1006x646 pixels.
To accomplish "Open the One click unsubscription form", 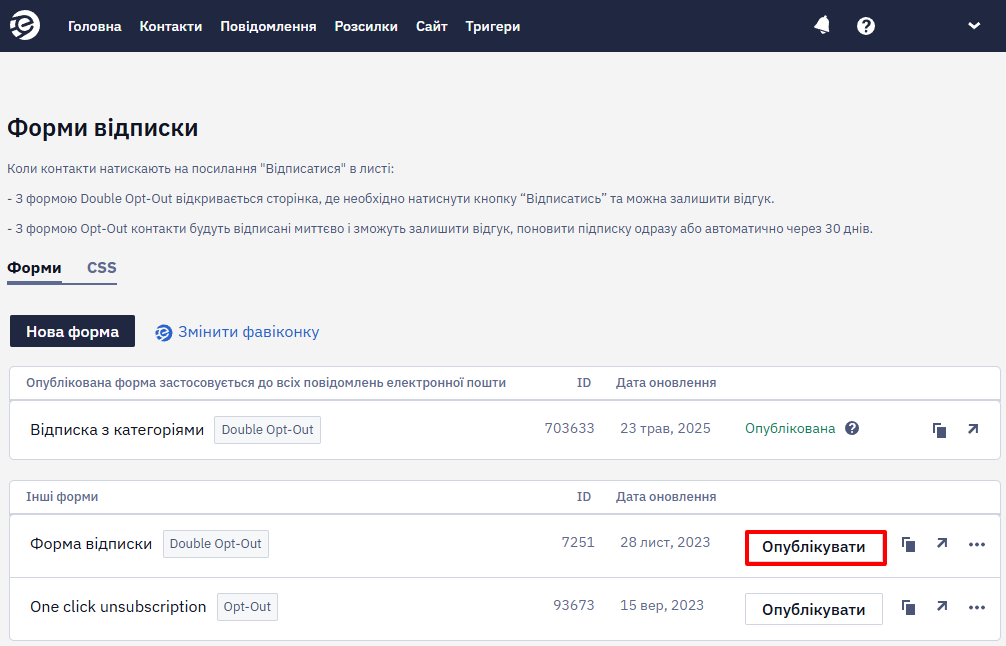I will tap(118, 607).
